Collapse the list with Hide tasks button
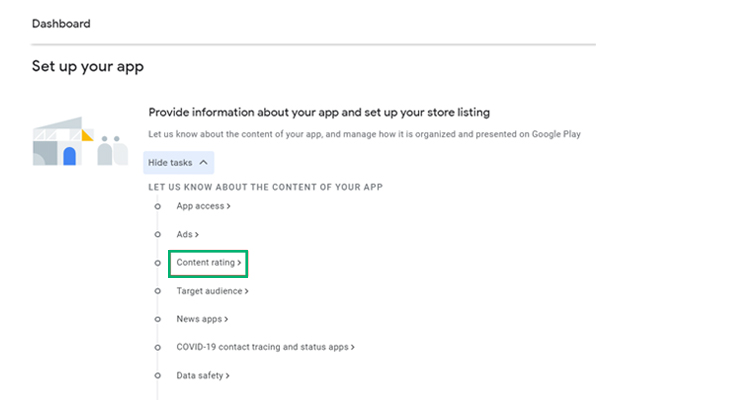 pos(178,163)
